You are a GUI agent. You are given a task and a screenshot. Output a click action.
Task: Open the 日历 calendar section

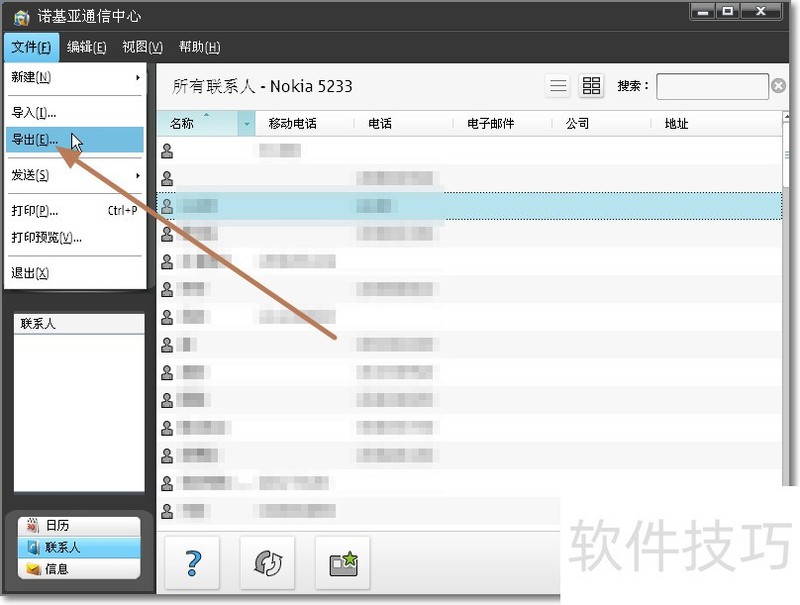coord(79,525)
